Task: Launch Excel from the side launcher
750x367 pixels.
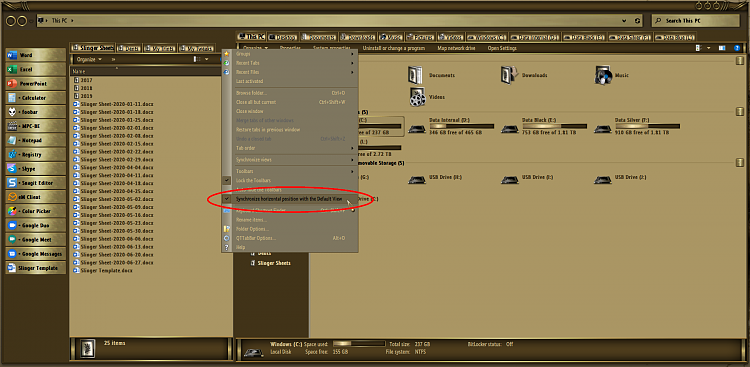Action: 36,69
